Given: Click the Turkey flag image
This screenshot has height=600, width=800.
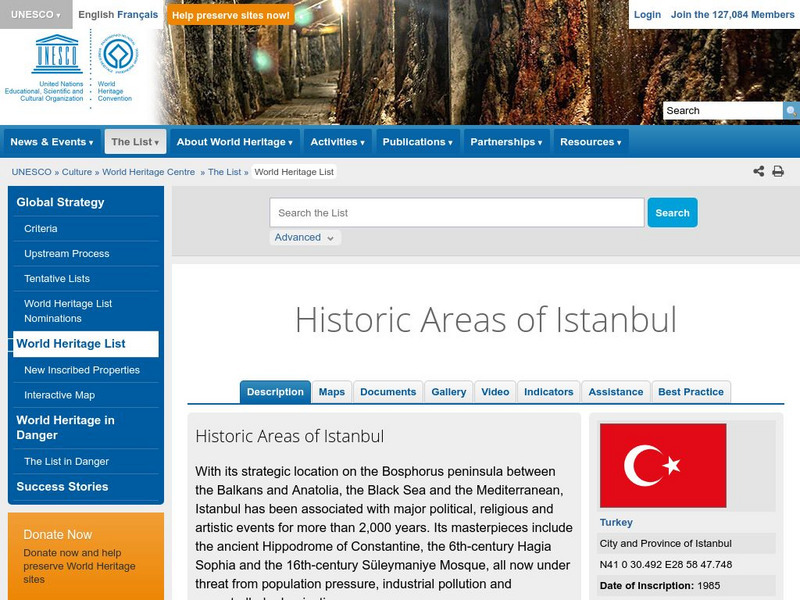Looking at the screenshot, I should pyautogui.click(x=663, y=465).
